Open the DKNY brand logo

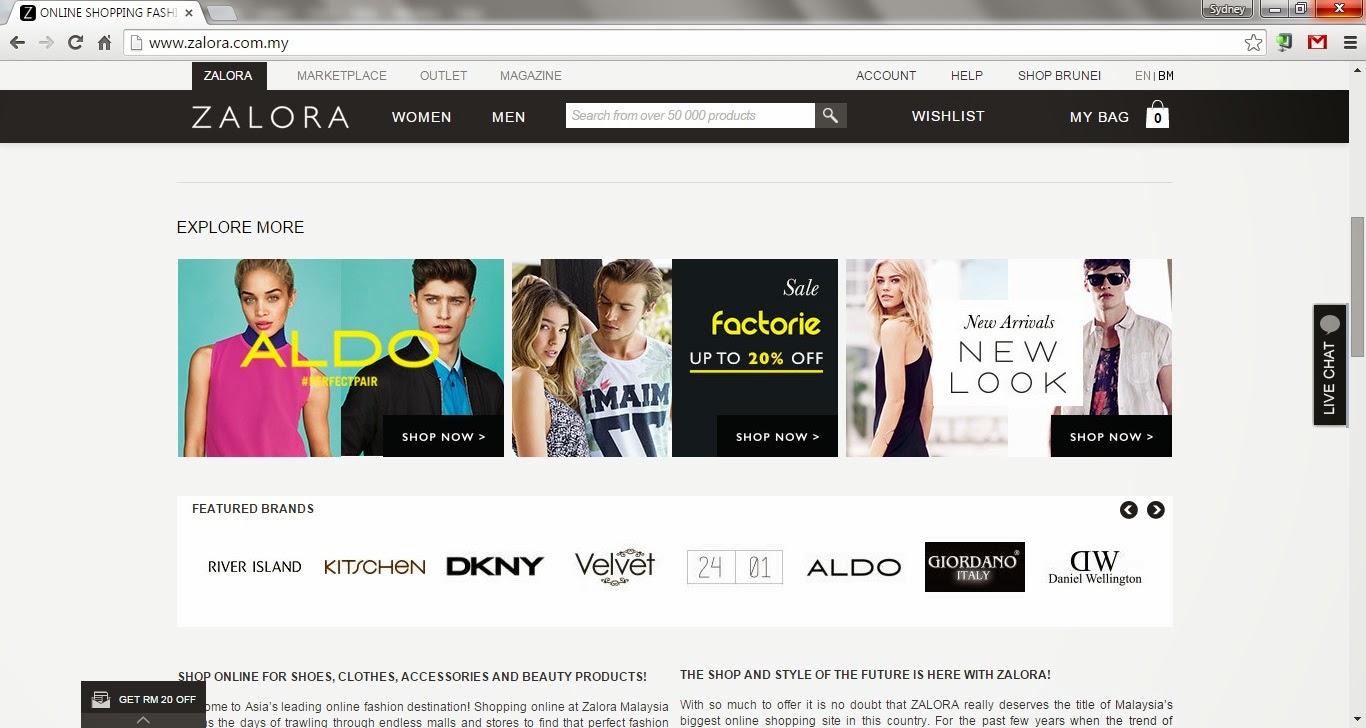tap(494, 567)
